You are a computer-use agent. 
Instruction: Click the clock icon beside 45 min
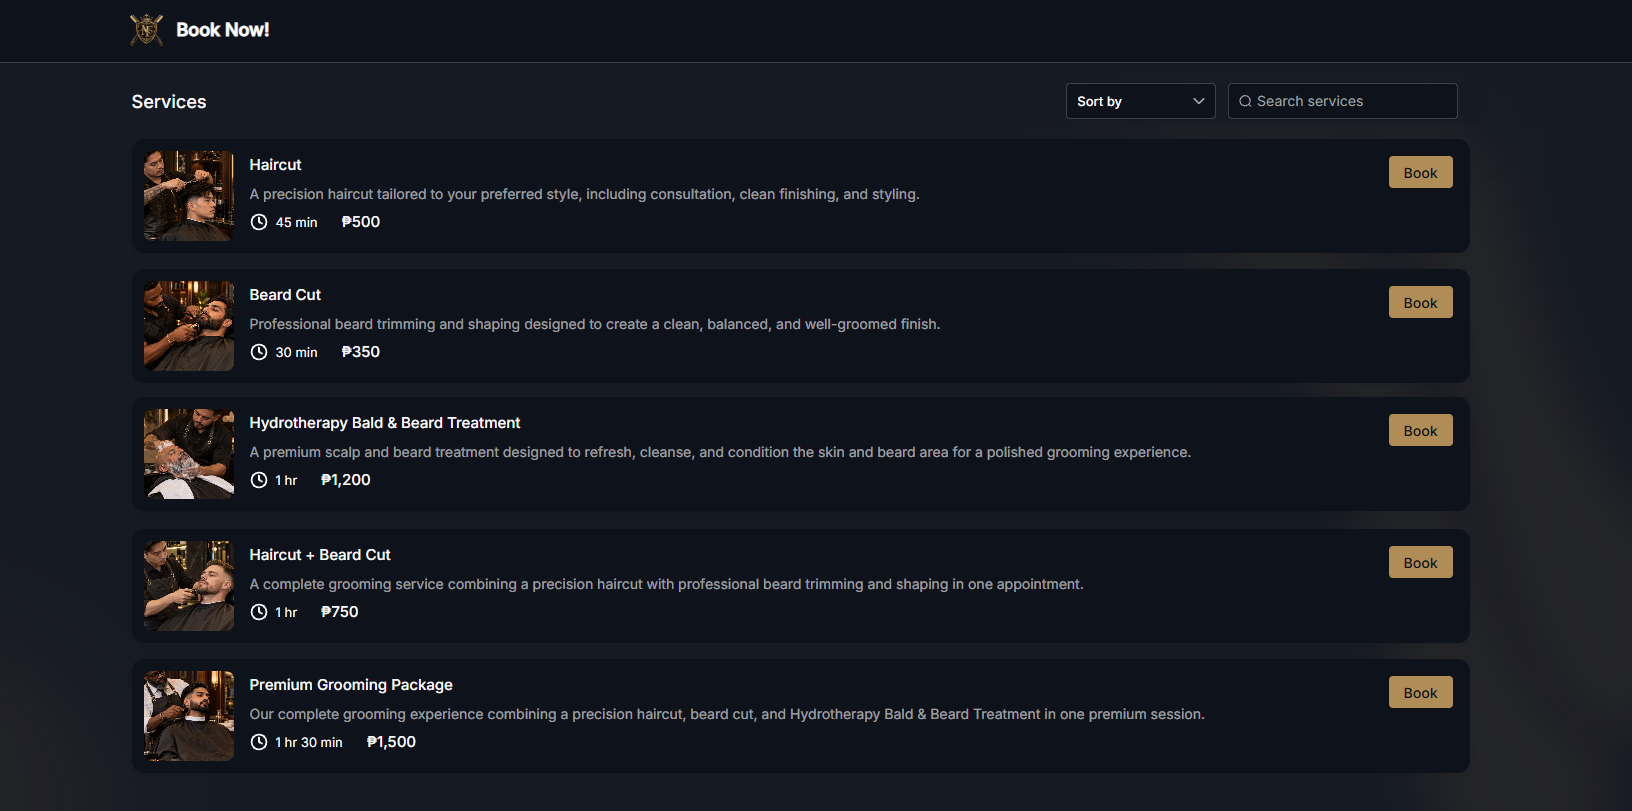[x=259, y=222]
